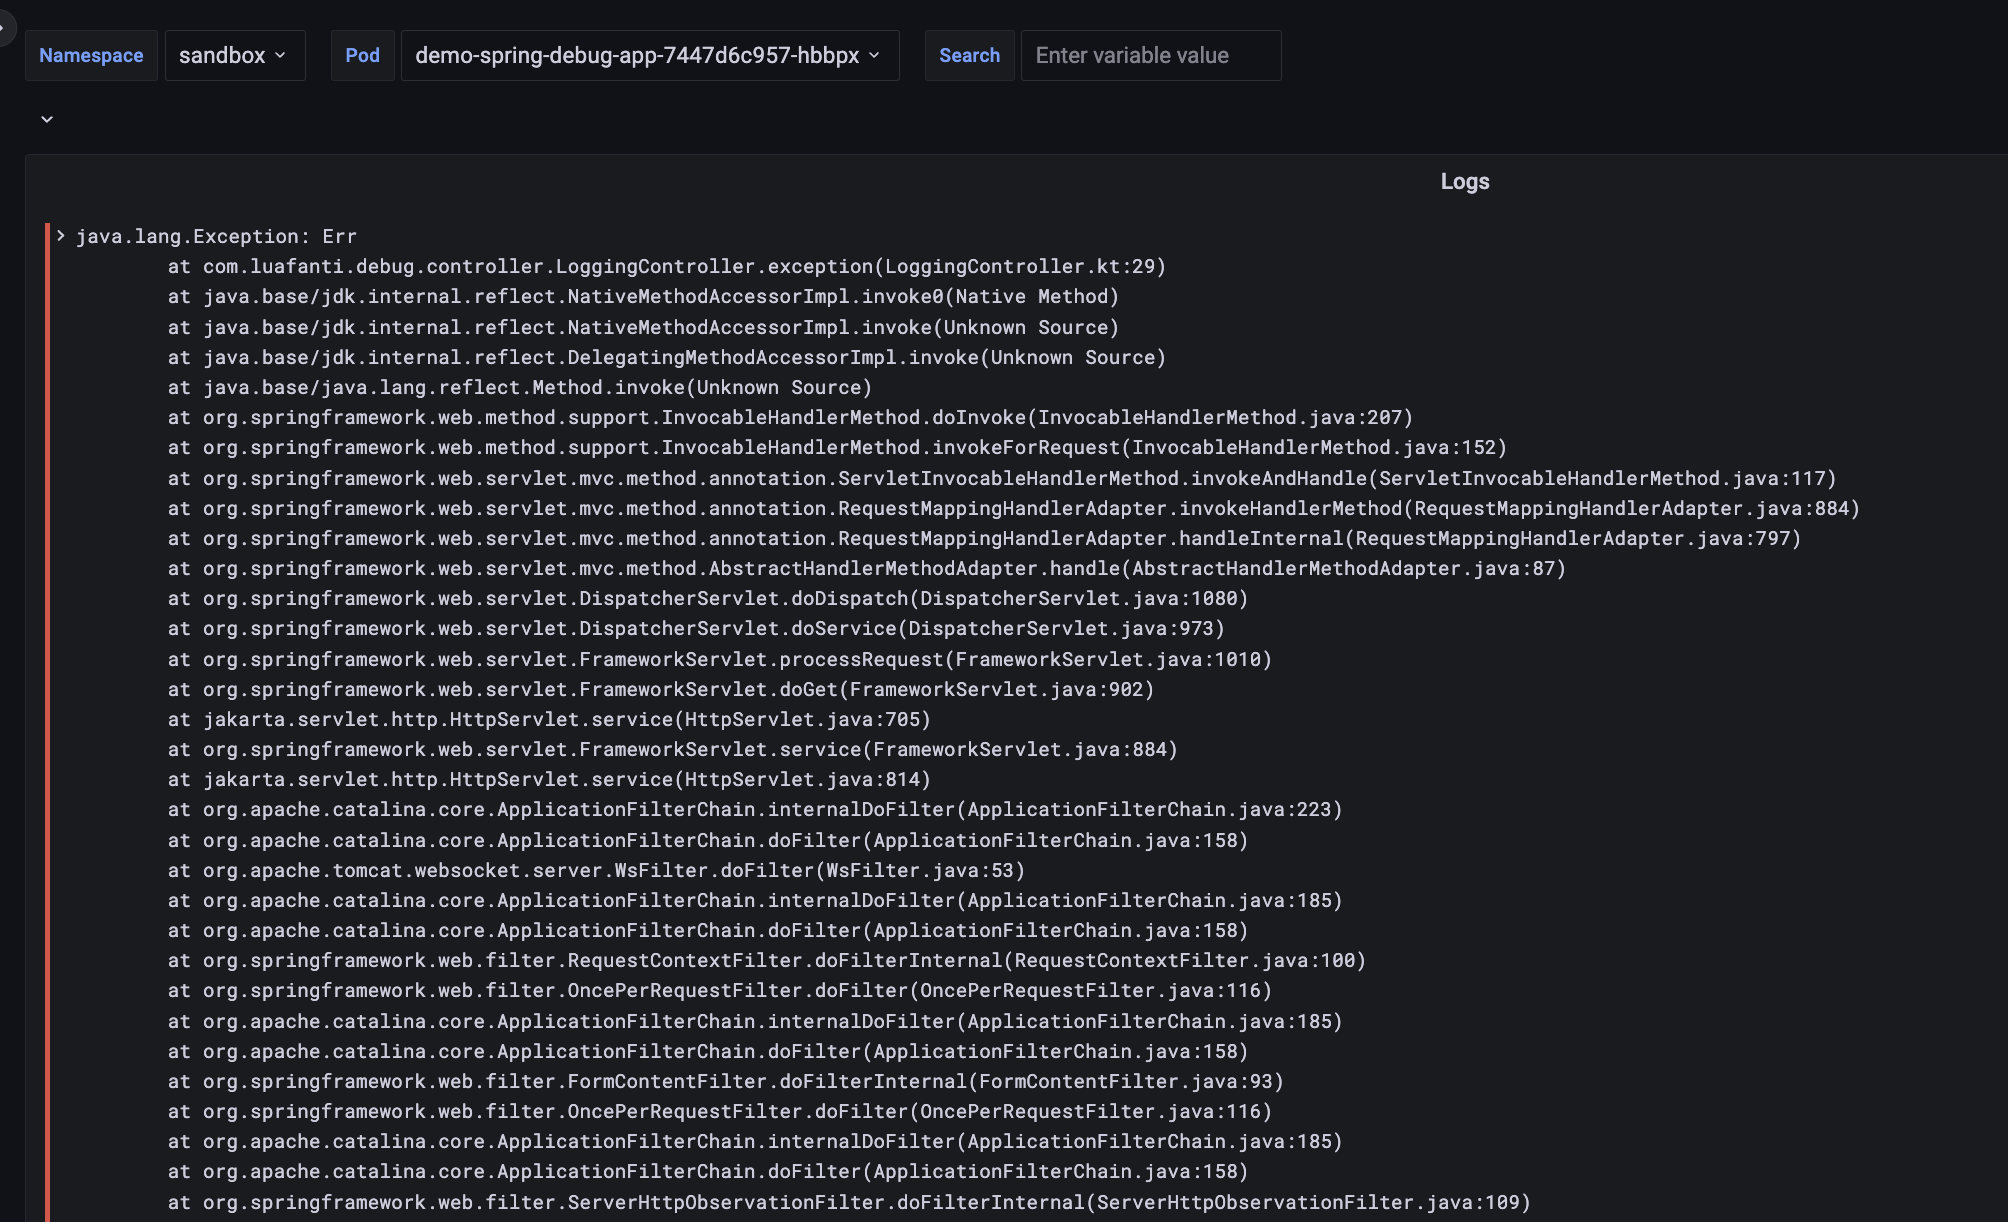Open the sandbox namespace dropdown

click(x=234, y=56)
